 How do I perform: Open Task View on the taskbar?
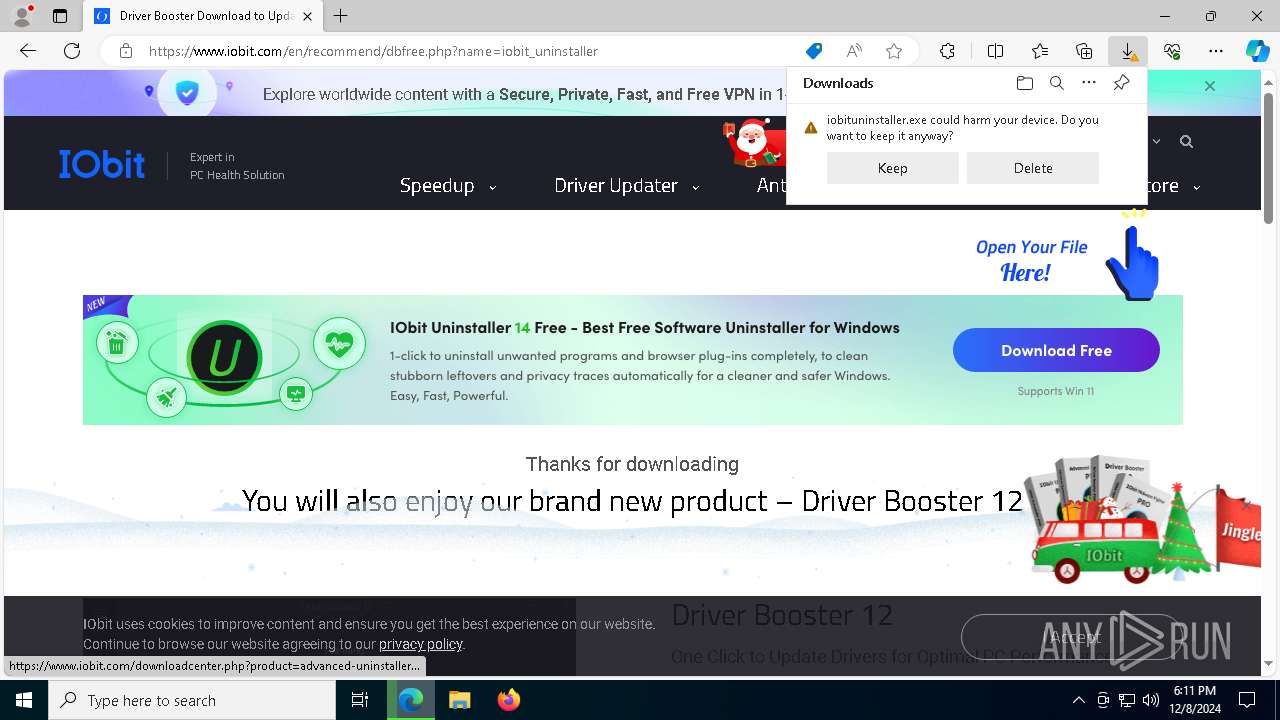(360, 700)
